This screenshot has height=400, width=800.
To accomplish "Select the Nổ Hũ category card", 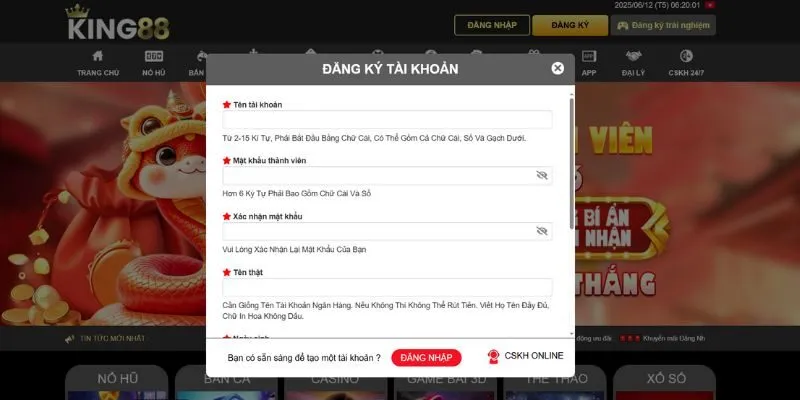I will pyautogui.click(x=117, y=383).
